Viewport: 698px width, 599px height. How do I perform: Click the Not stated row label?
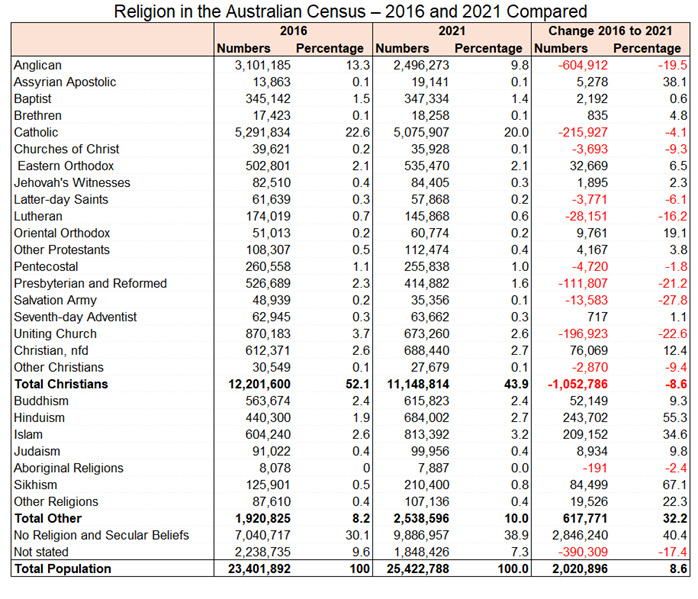tap(41, 552)
